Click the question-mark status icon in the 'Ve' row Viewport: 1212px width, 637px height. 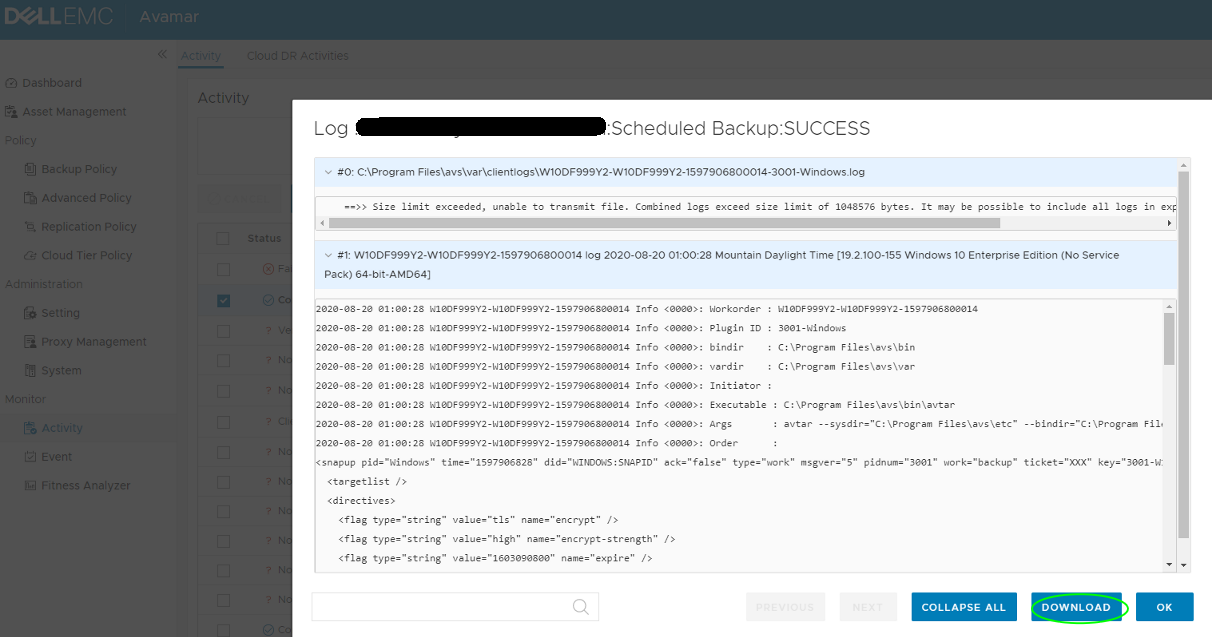267,330
